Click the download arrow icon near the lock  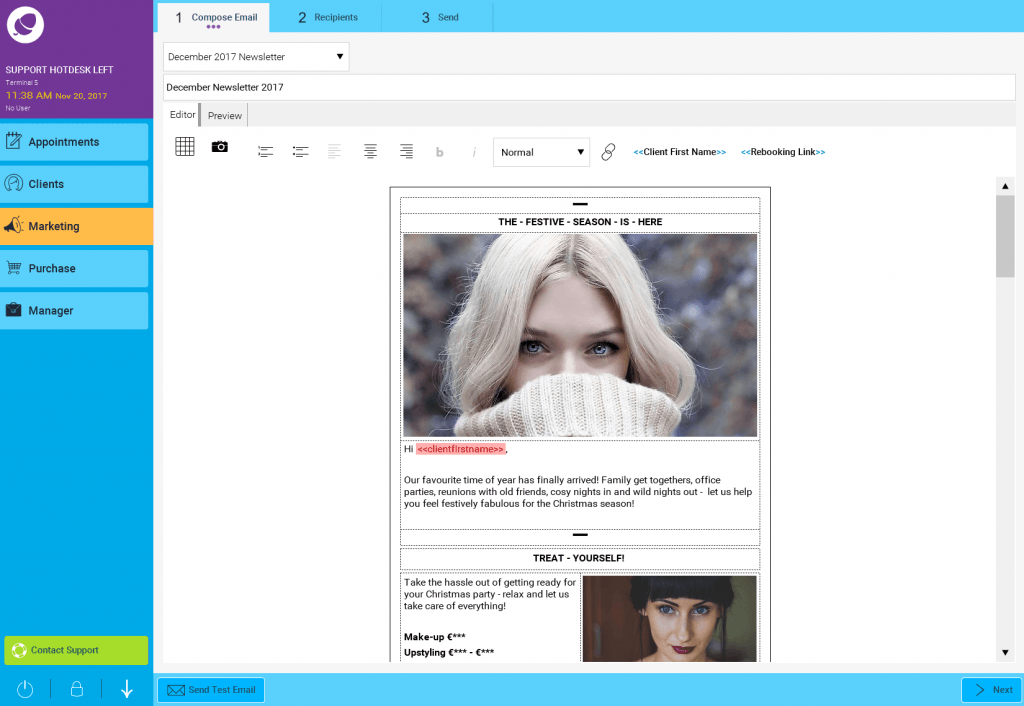pos(126,689)
